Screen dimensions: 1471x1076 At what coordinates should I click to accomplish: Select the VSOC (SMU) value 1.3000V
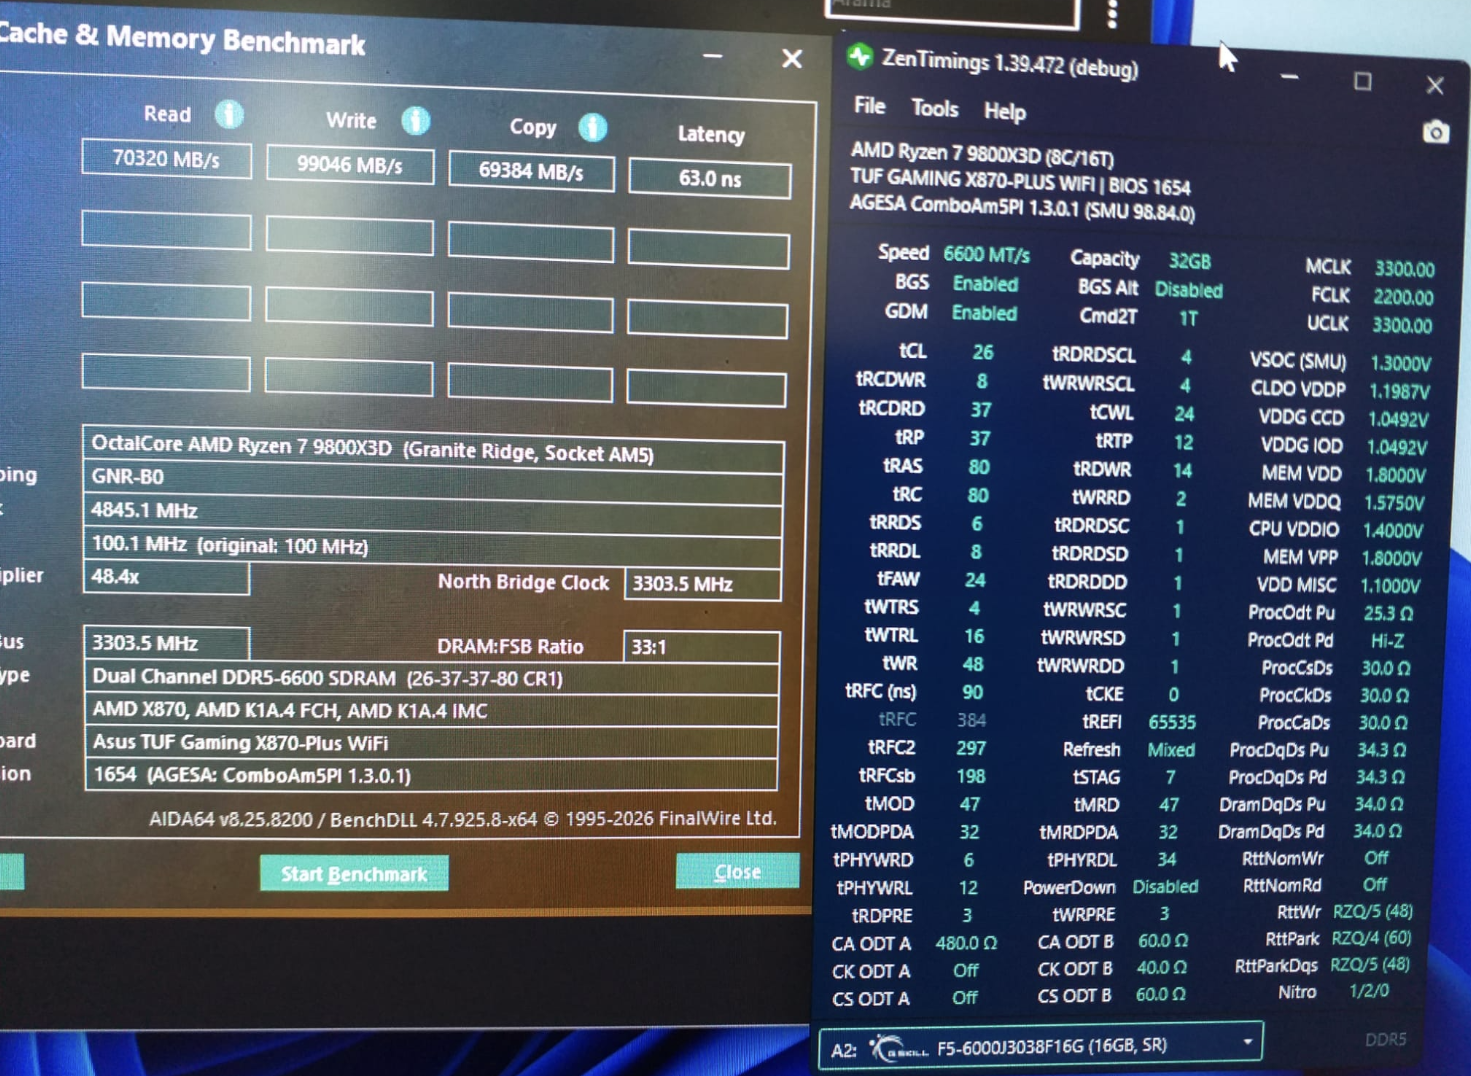[1400, 363]
